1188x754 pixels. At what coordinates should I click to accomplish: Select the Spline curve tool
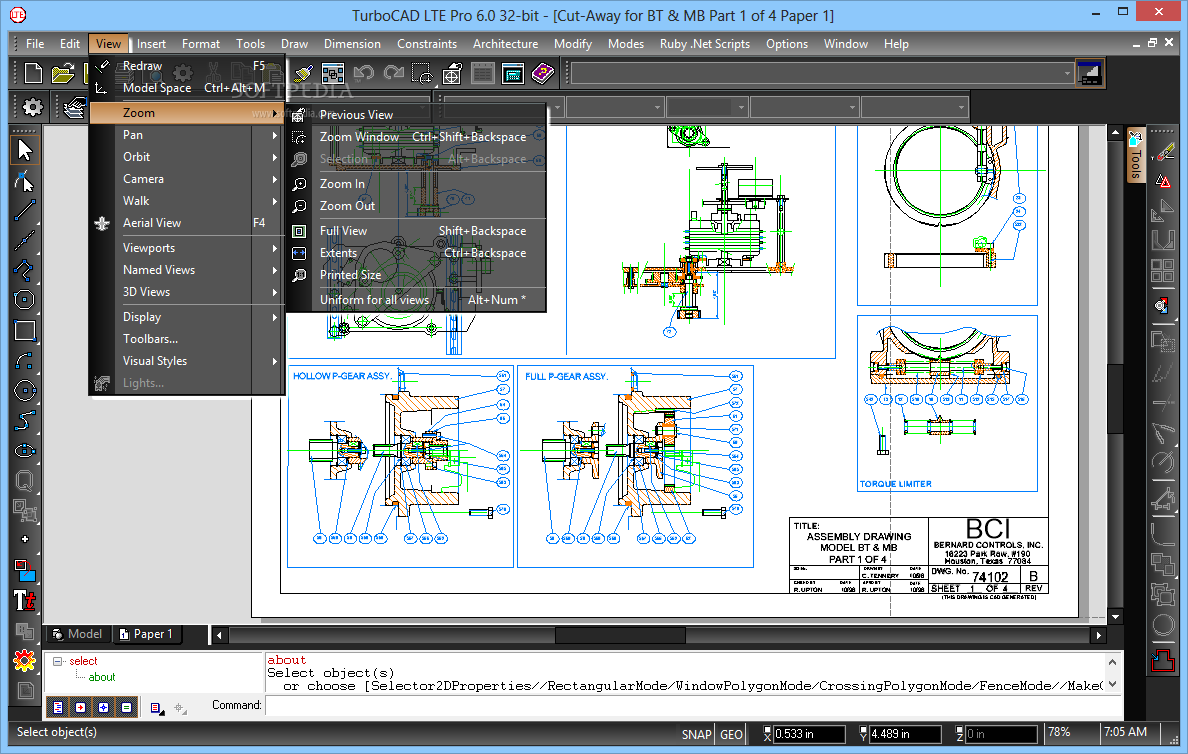(x=24, y=421)
